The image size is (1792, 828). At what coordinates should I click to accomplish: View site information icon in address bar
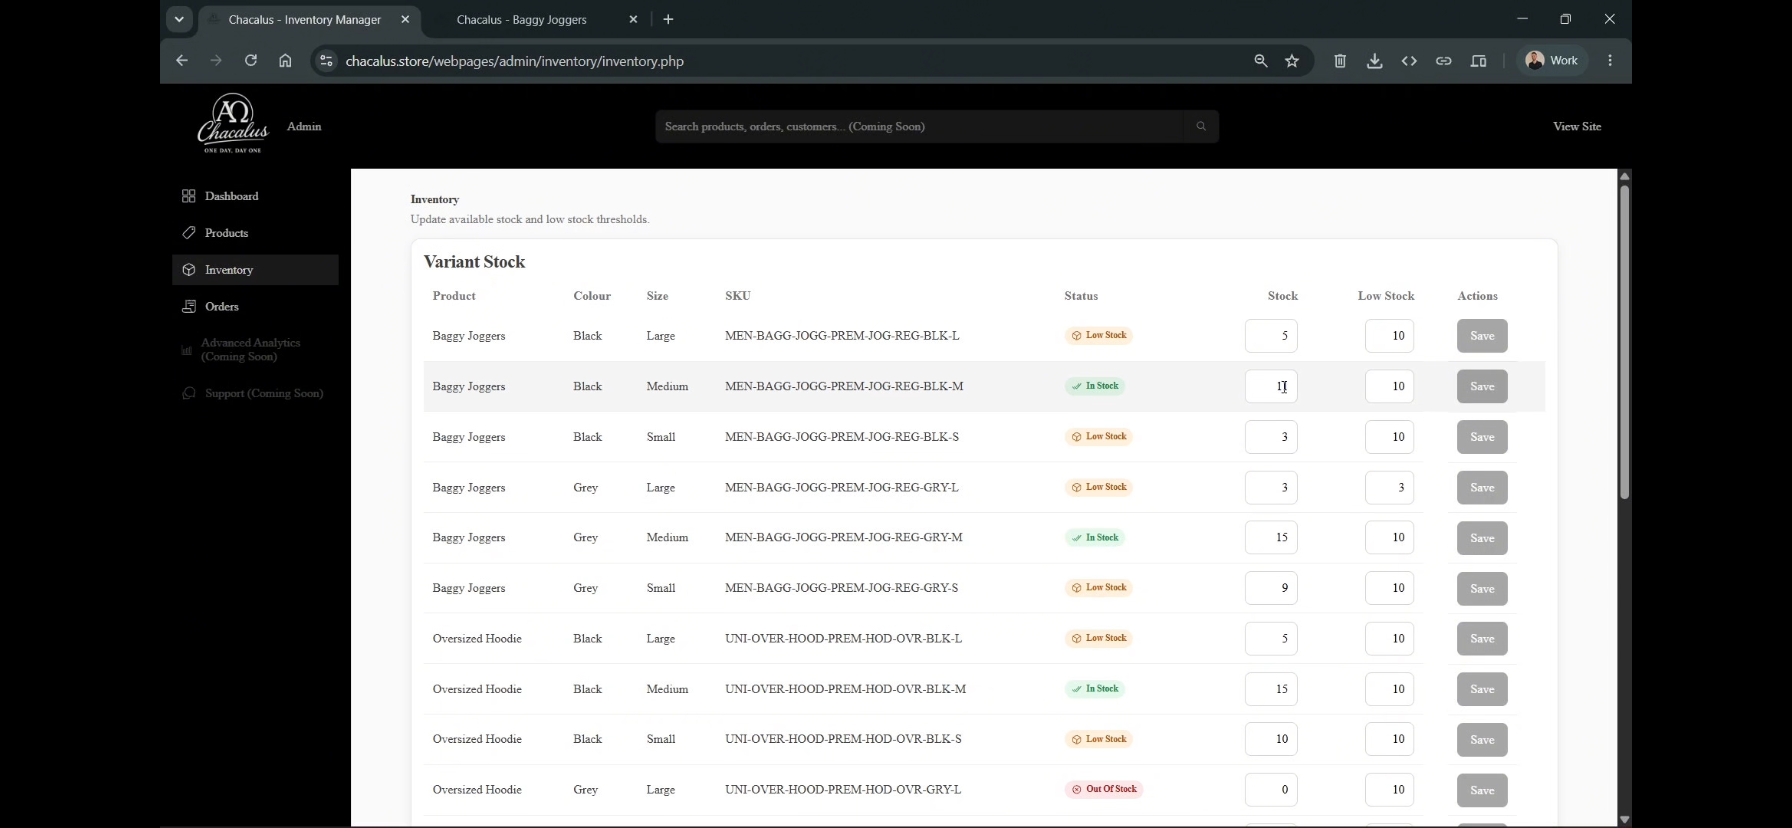point(326,61)
